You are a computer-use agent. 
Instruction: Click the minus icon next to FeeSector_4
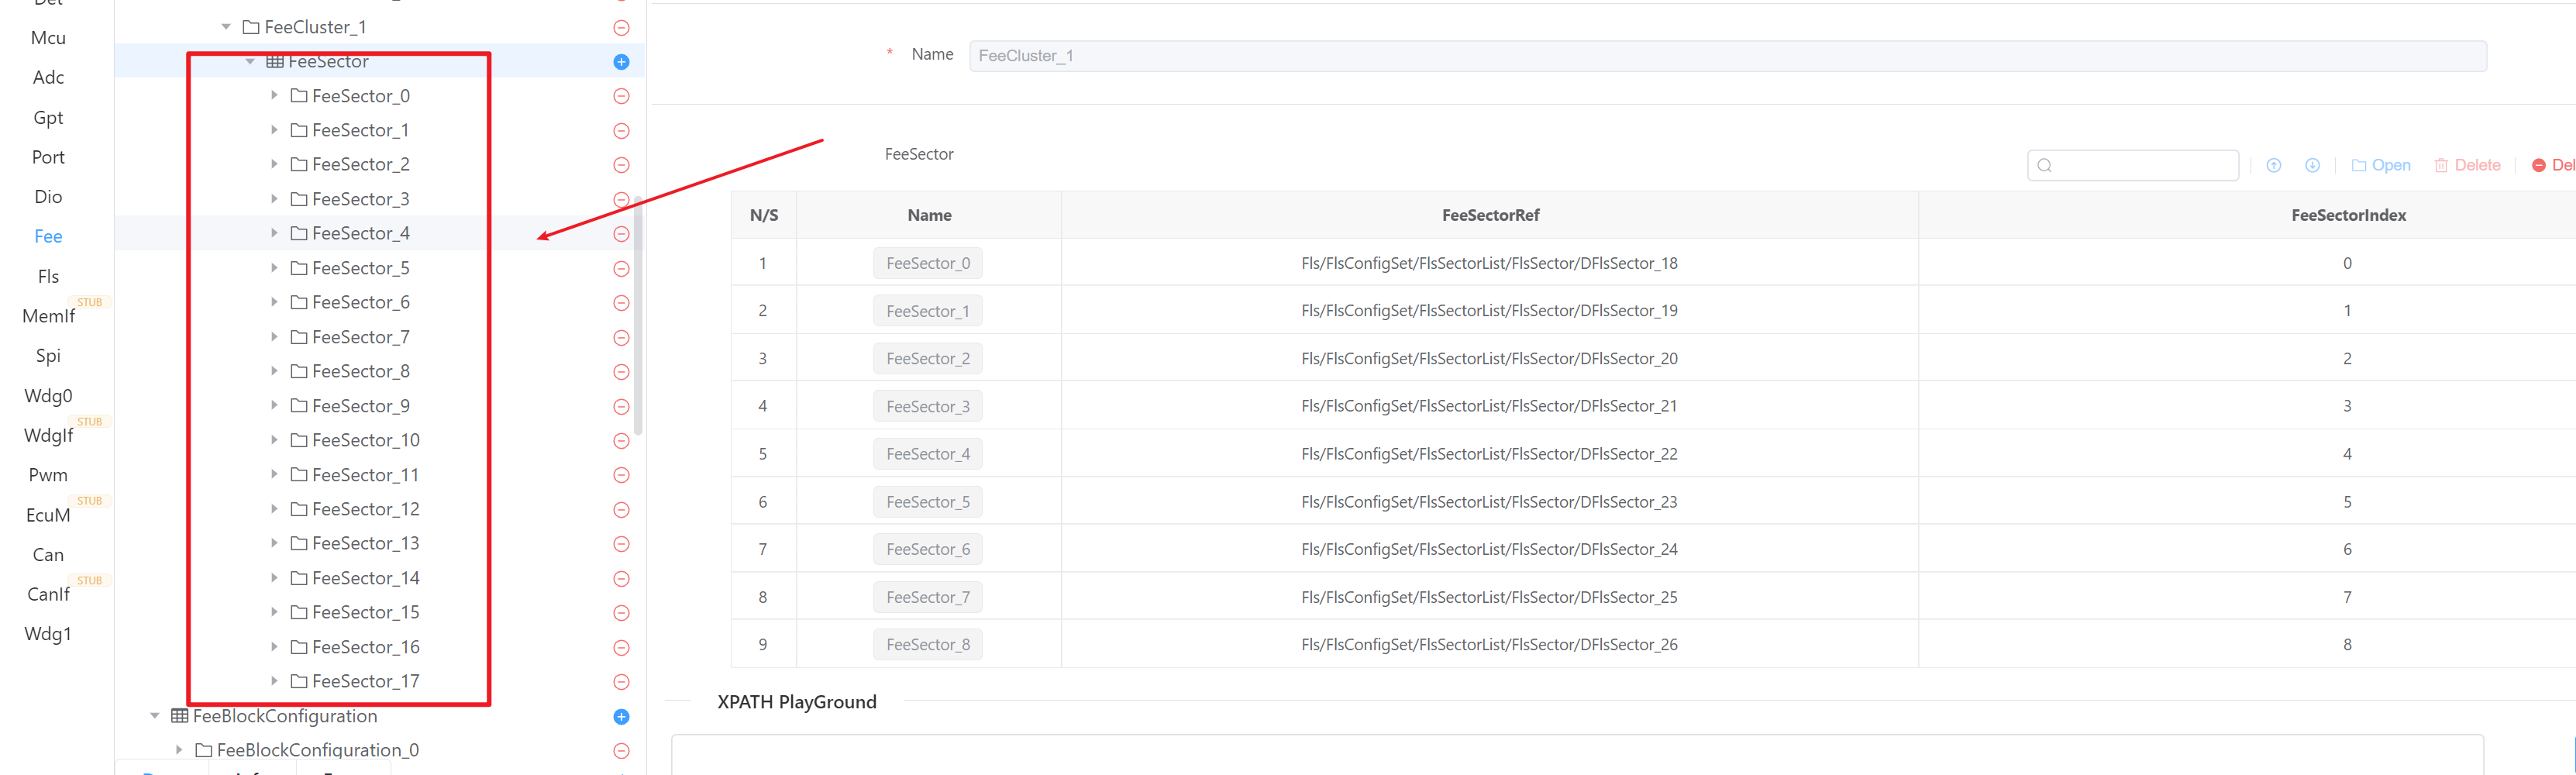pos(621,234)
